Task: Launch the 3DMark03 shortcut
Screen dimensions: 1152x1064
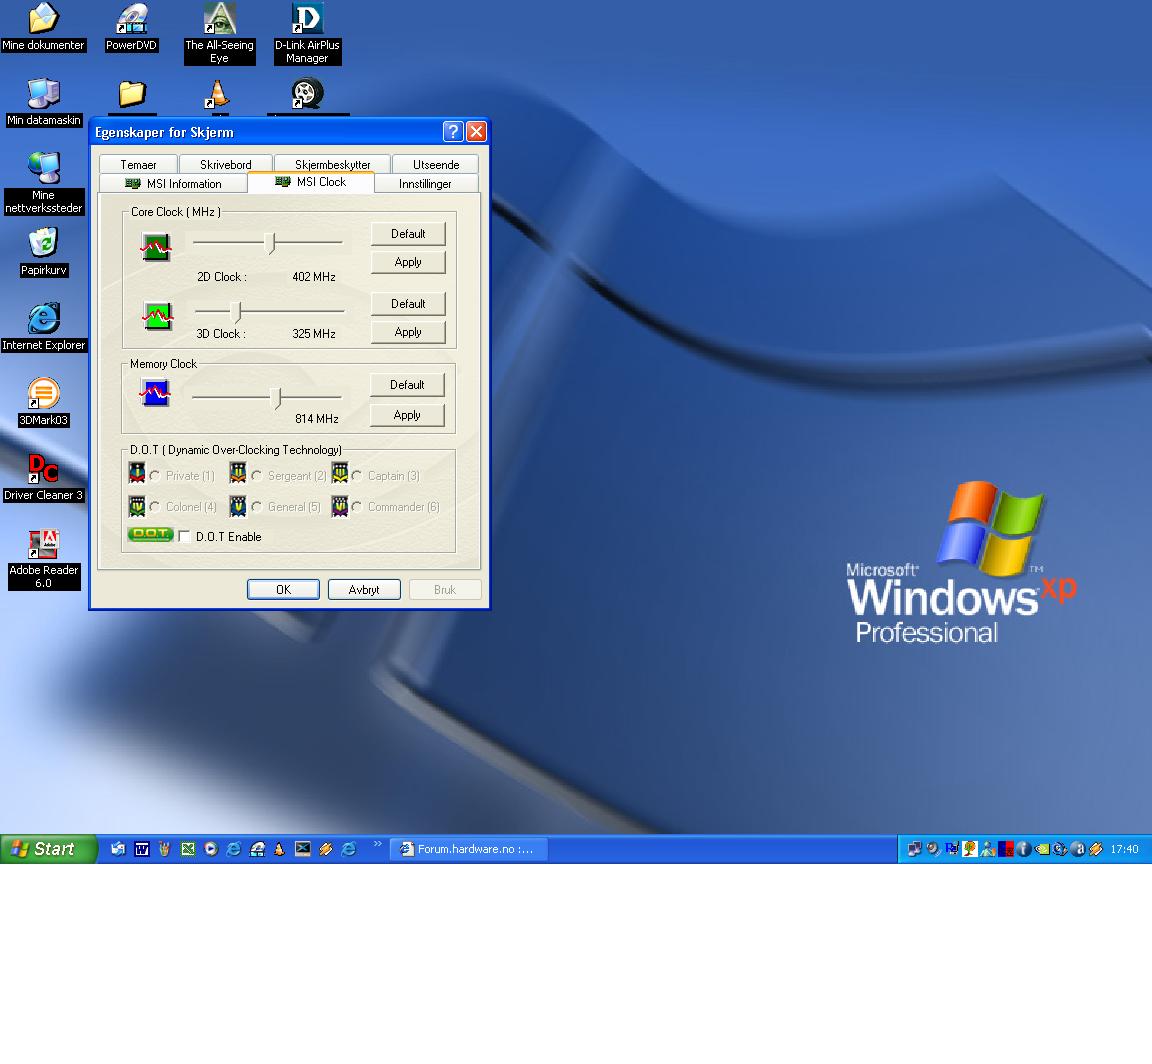Action: [x=43, y=402]
